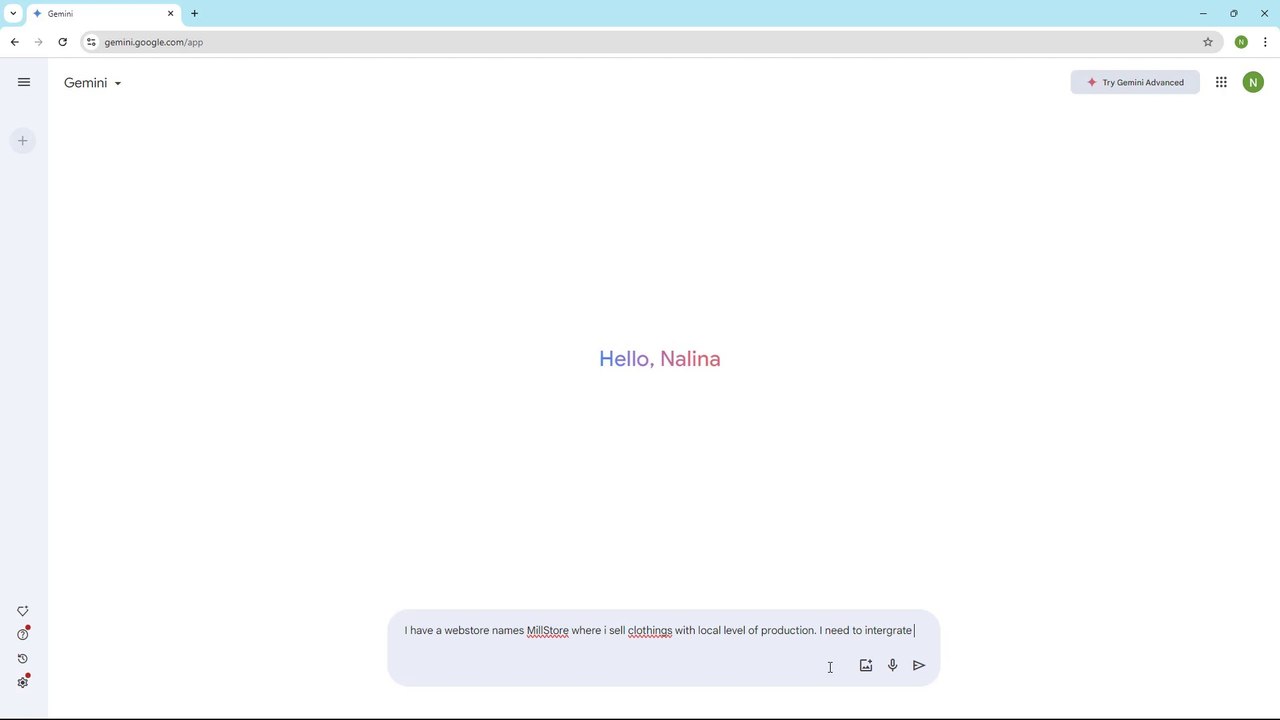Open the Chrome three-dot menu
1280x720 pixels.
1265,42
